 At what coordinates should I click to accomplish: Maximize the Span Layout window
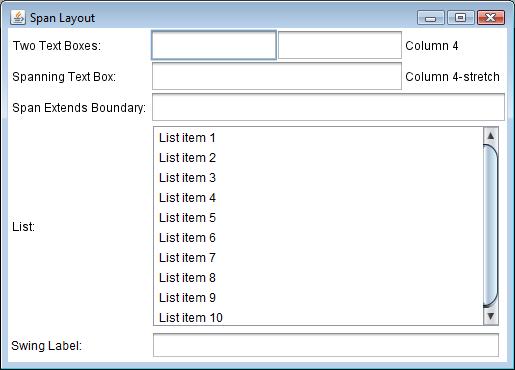[461, 18]
